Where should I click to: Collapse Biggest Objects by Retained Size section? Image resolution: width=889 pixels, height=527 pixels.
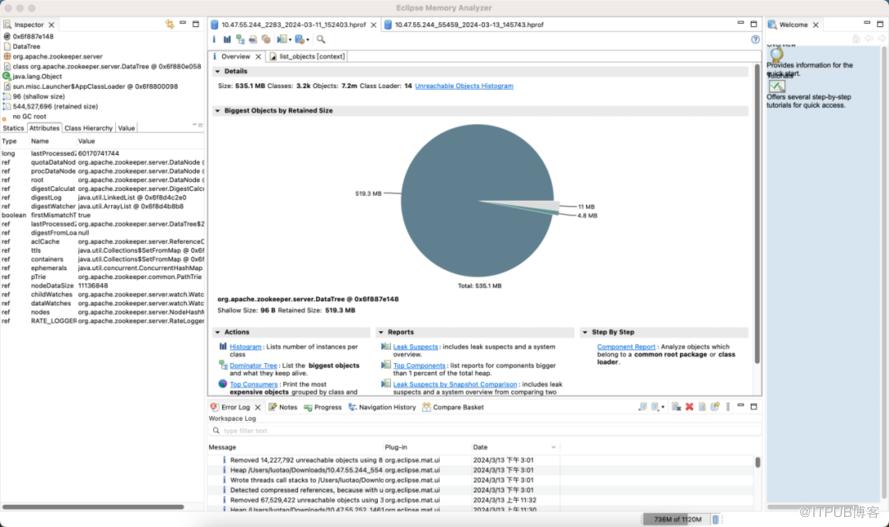click(x=217, y=110)
